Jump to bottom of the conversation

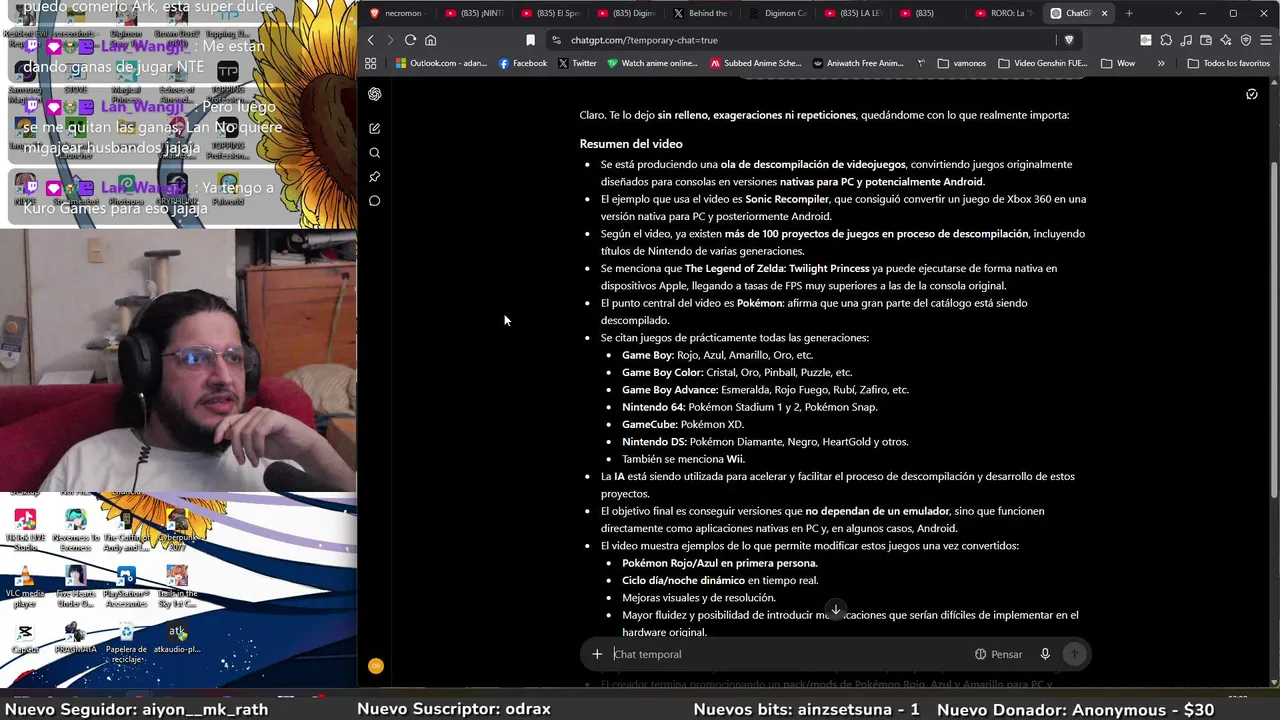click(x=835, y=610)
